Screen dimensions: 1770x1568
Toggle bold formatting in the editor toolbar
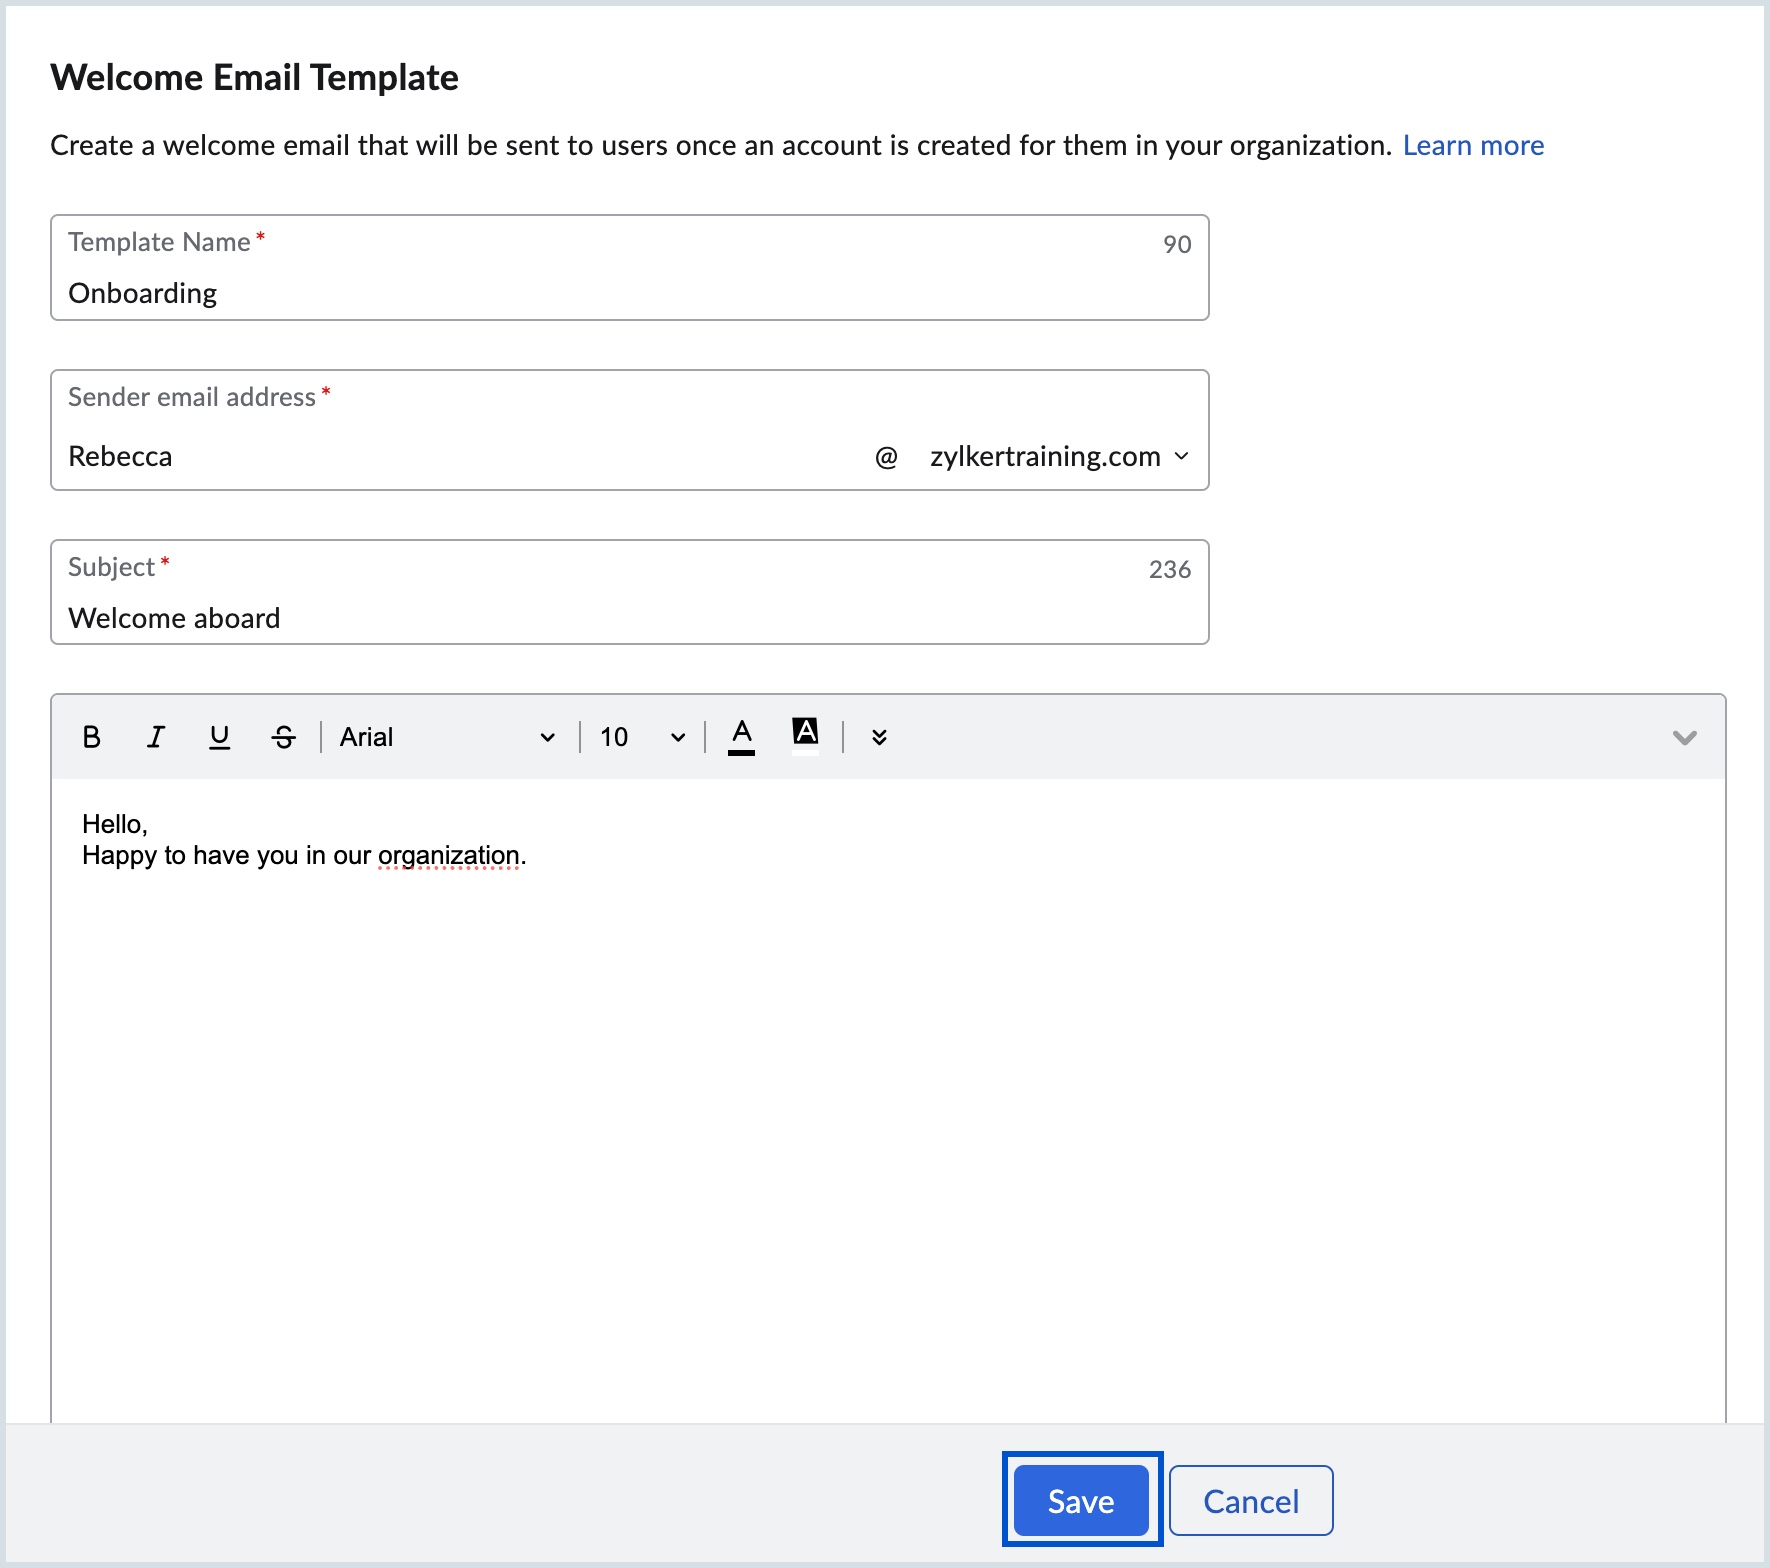tap(91, 737)
